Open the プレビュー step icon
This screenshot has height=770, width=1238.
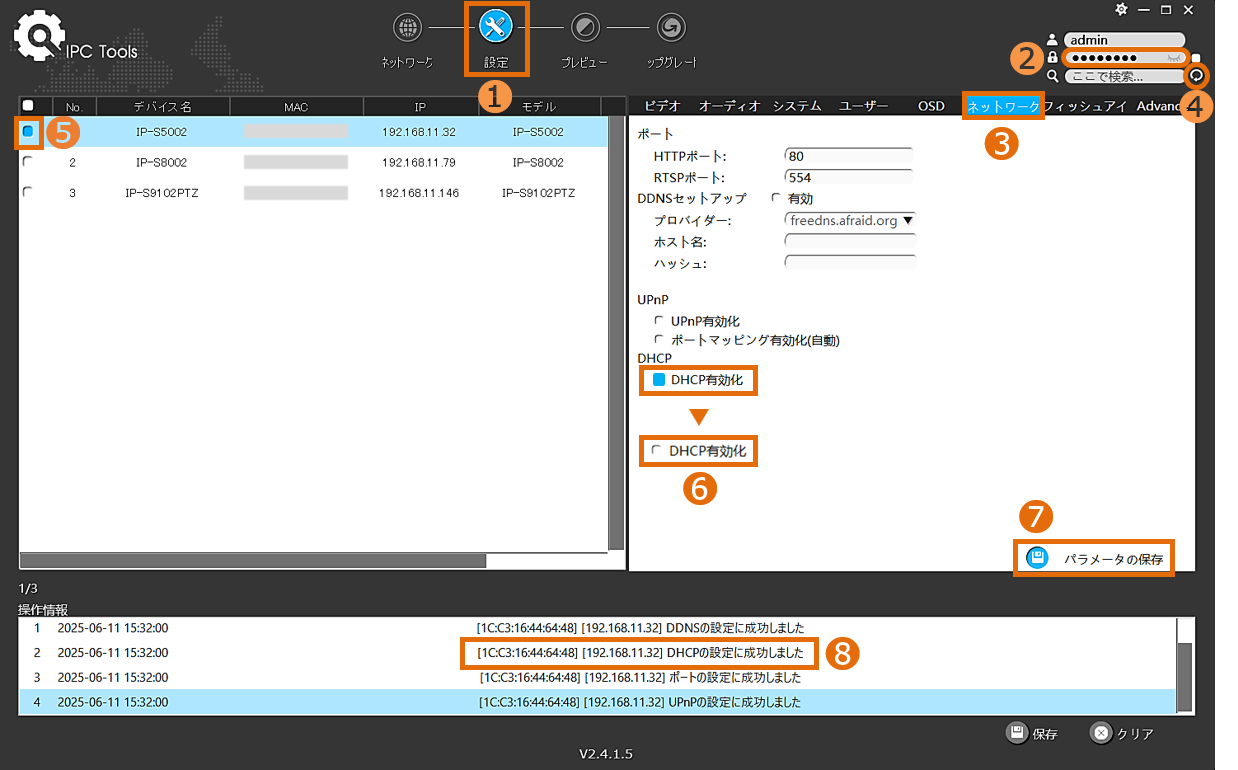585,28
